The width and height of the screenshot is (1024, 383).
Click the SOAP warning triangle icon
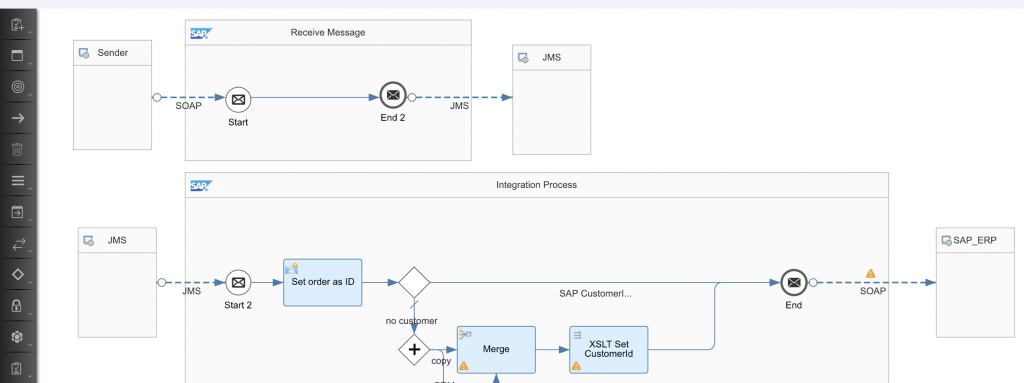pyautogui.click(x=871, y=274)
